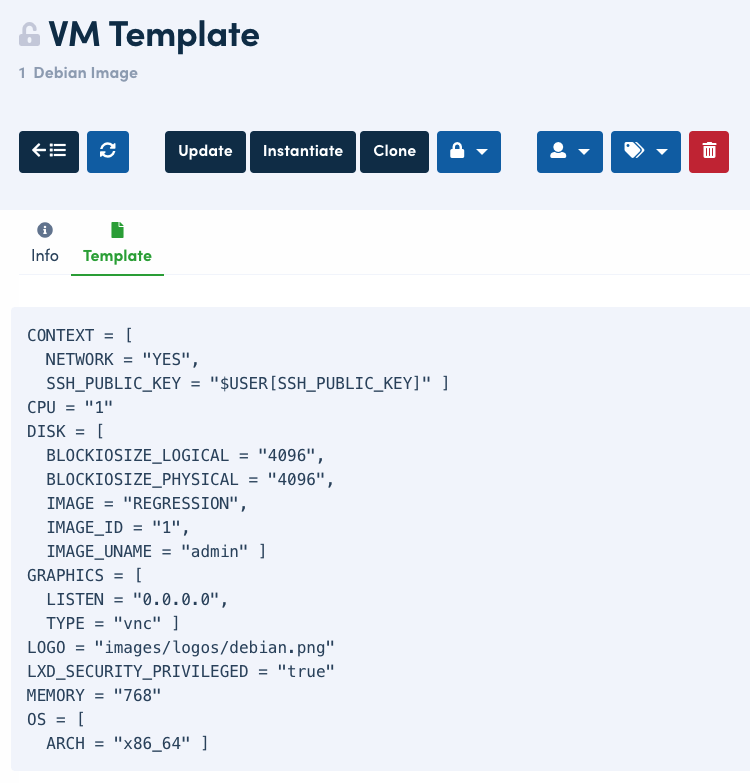Click the LOGO debian.png line in the template

[x=181, y=647]
